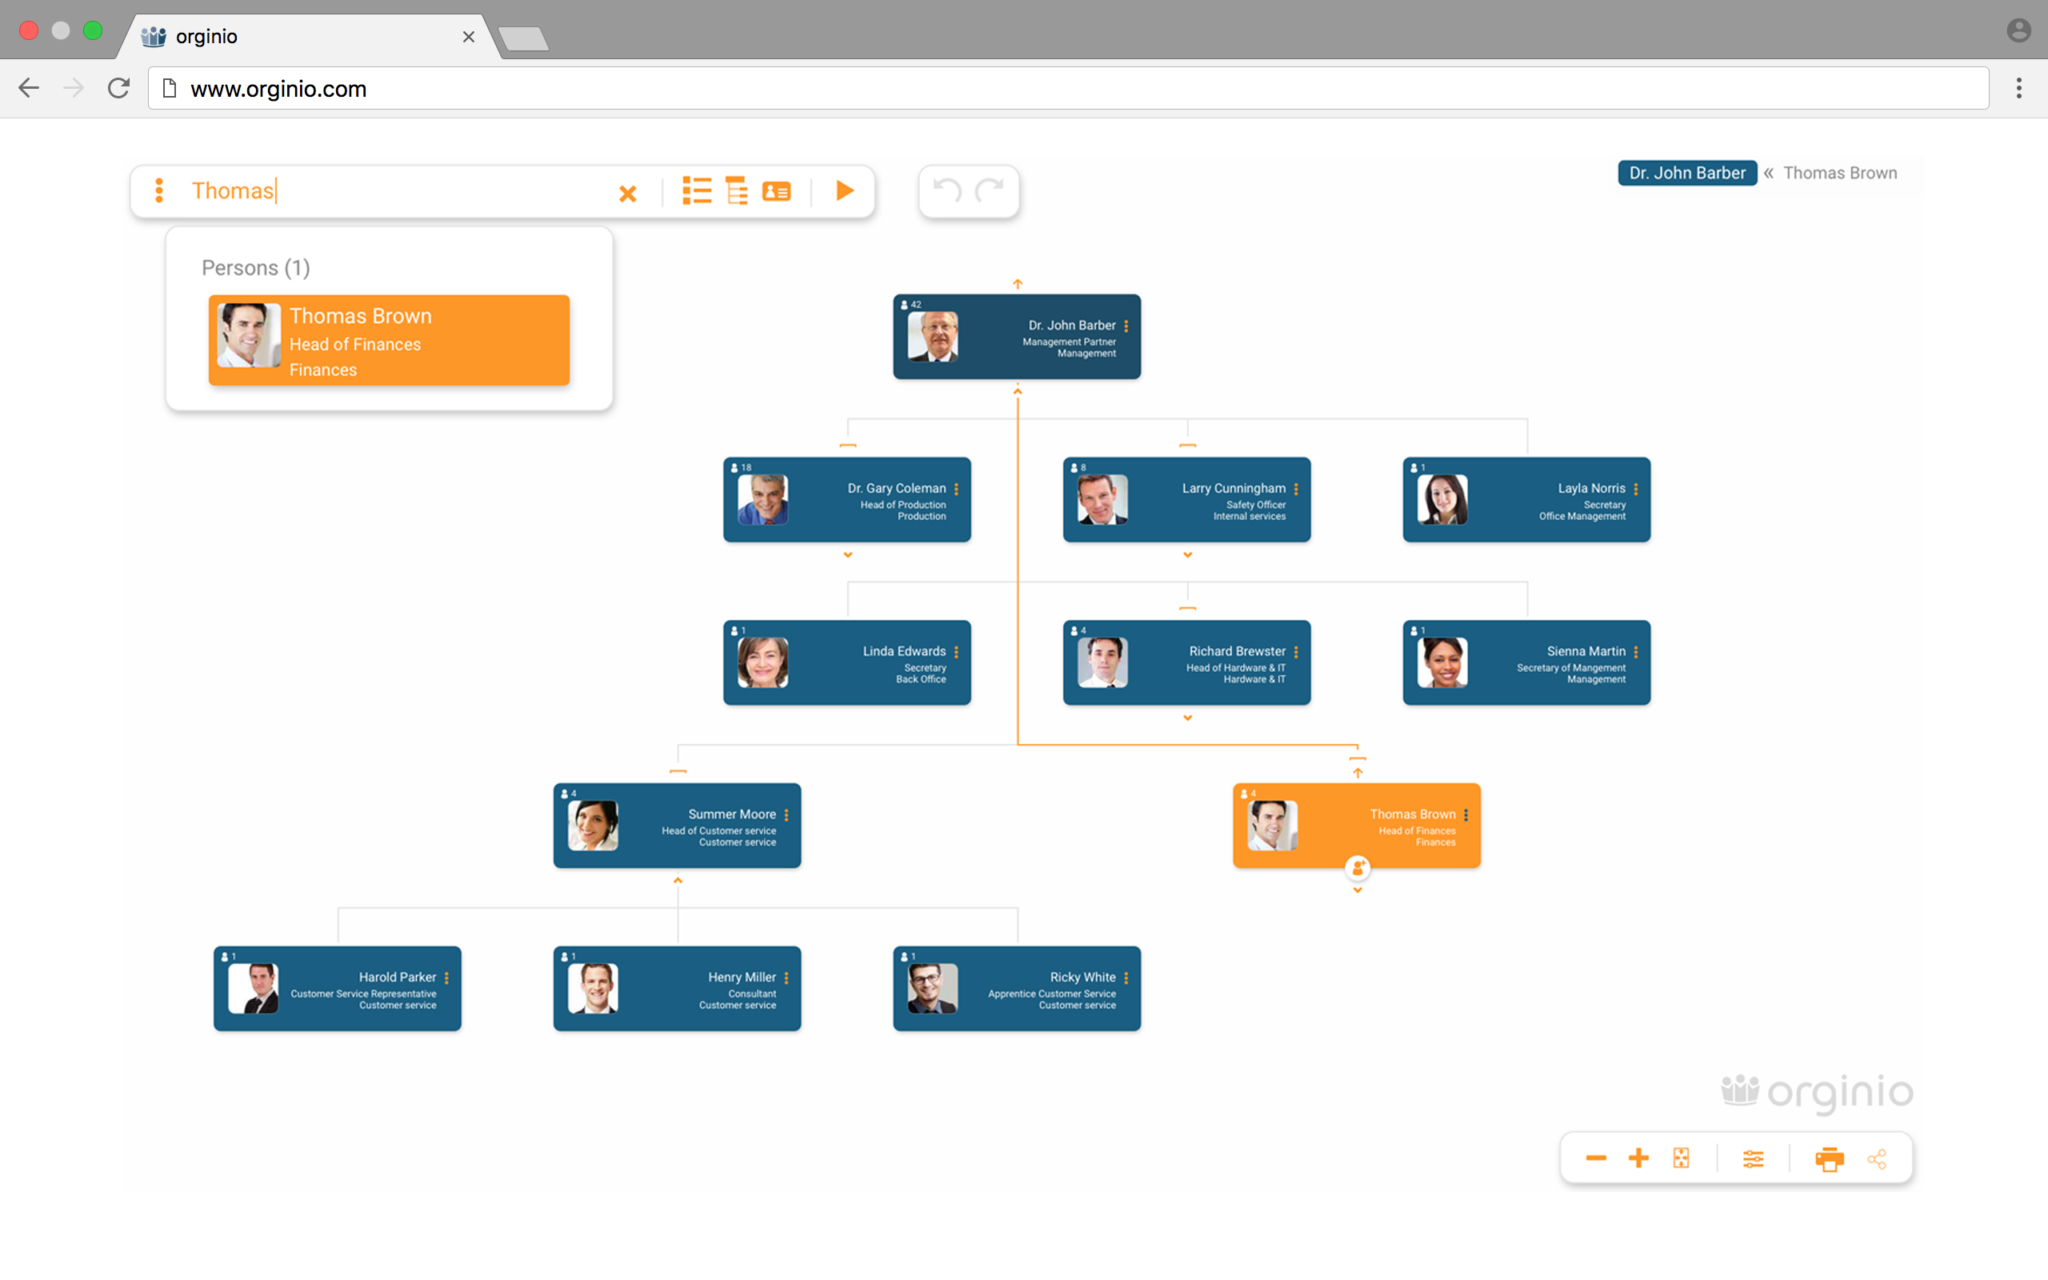This screenshot has height=1280, width=2048.
Task: Click the fit-to-screen grid icon
Action: click(1679, 1158)
